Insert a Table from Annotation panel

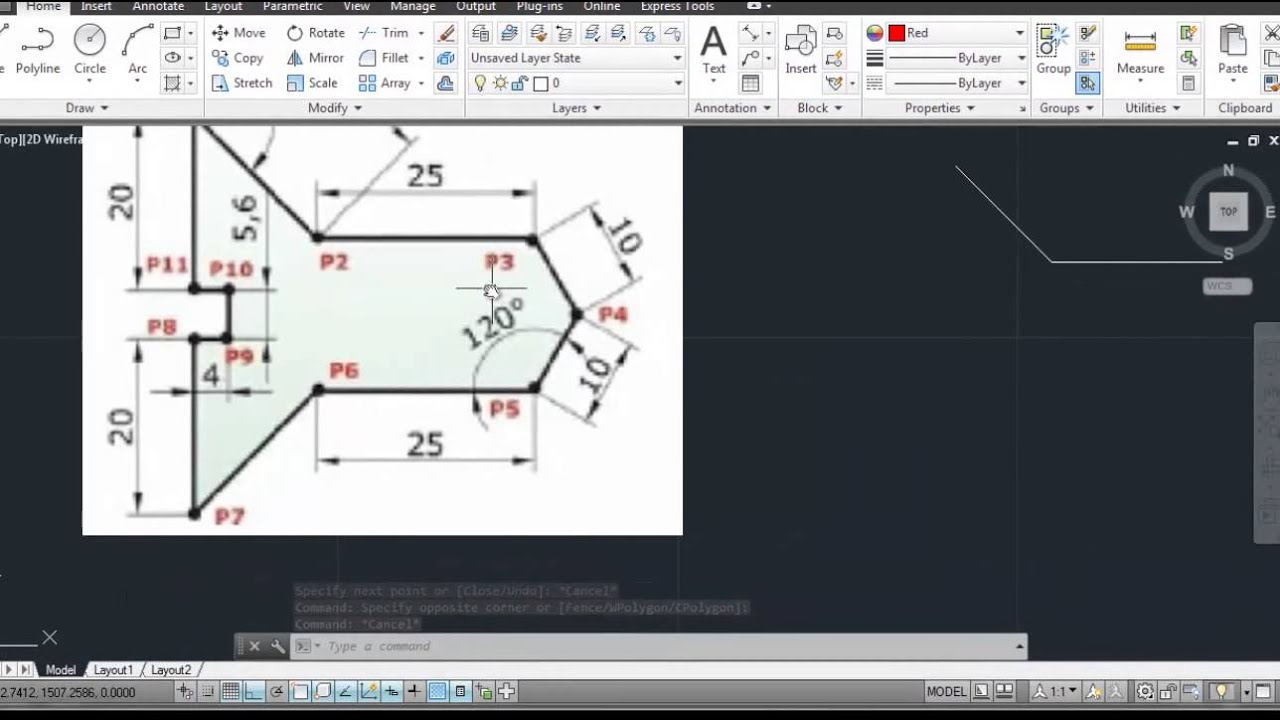[750, 83]
